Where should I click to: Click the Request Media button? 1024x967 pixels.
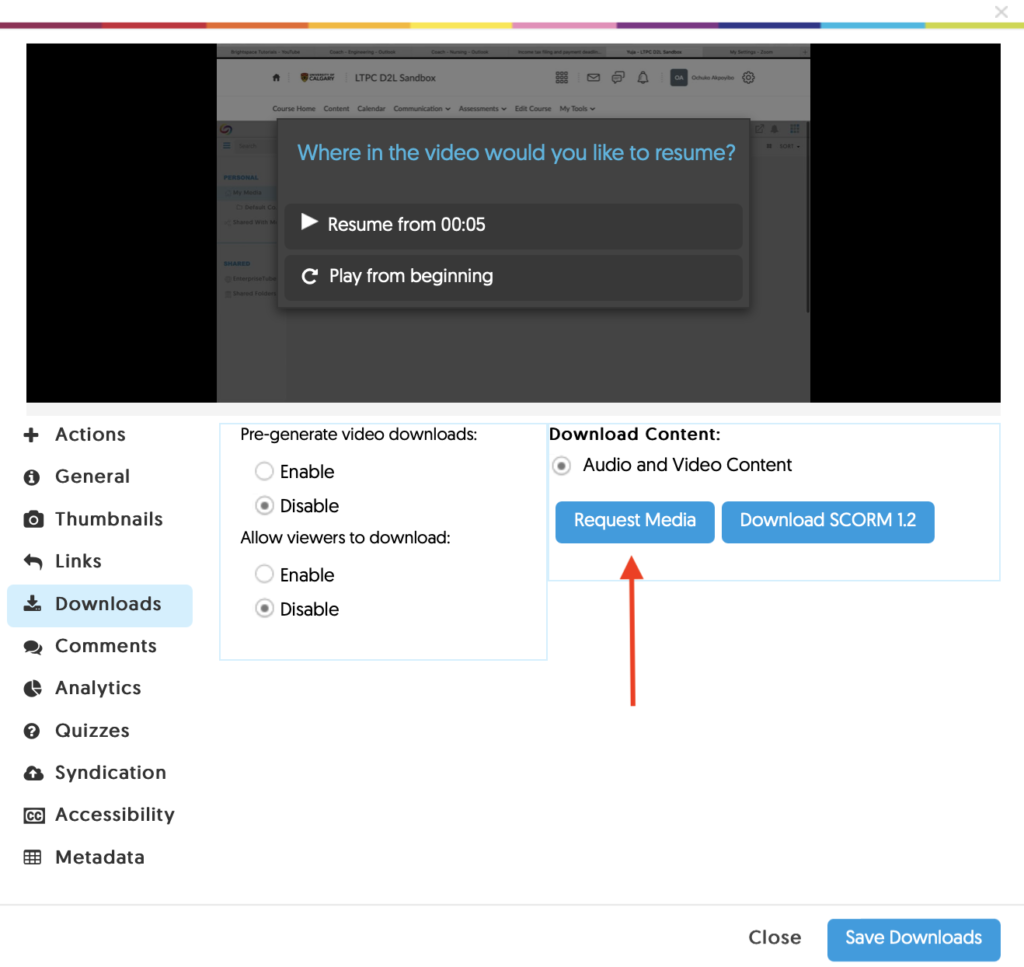635,522
